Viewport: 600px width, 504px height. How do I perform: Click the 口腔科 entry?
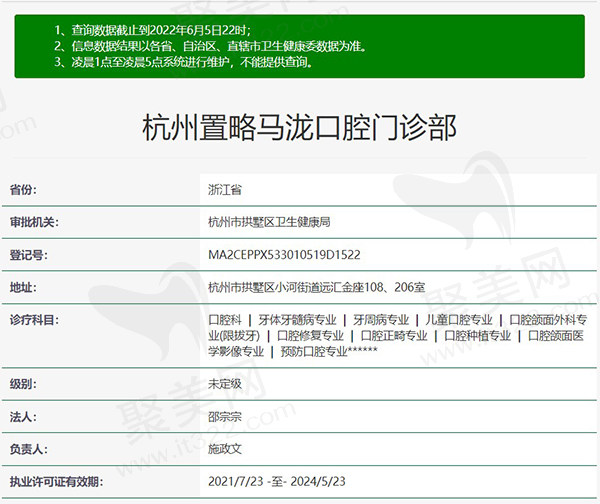(x=225, y=320)
